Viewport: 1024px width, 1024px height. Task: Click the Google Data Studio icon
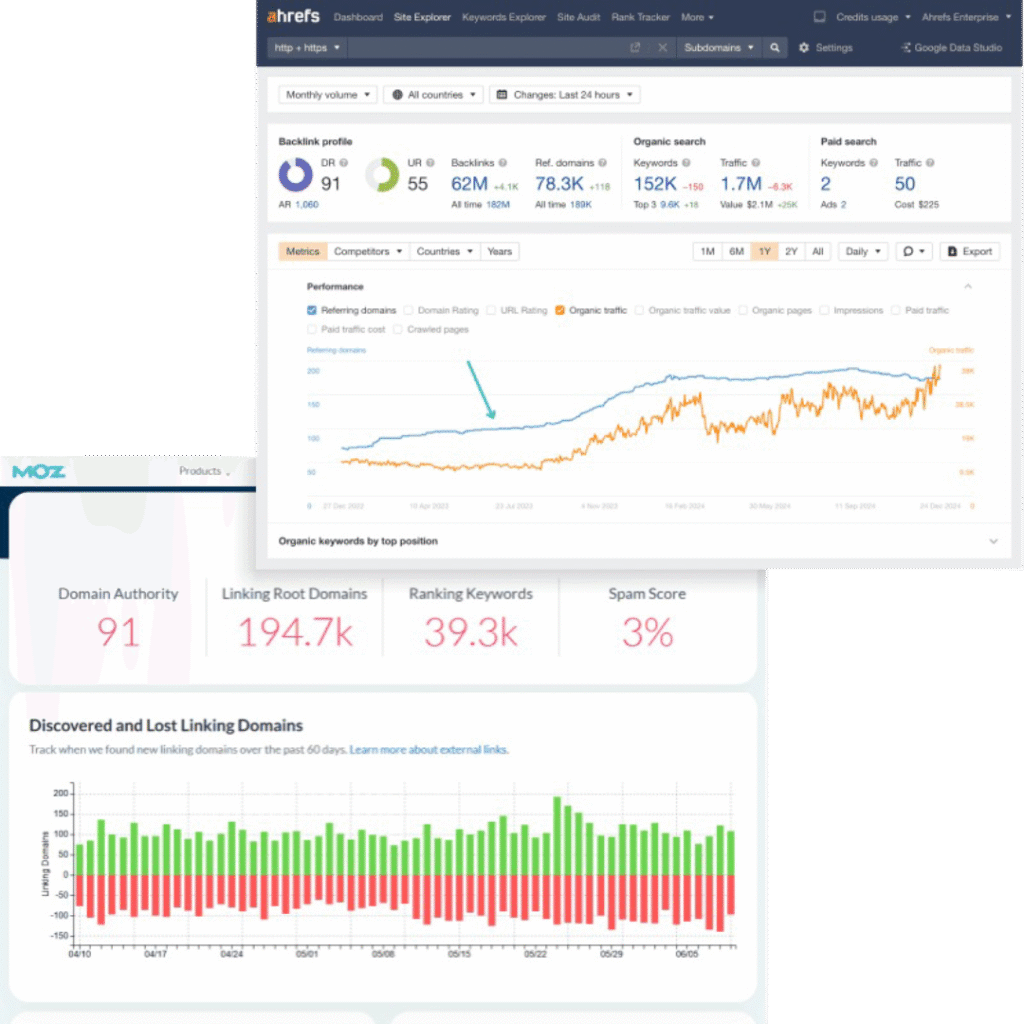(x=906, y=48)
